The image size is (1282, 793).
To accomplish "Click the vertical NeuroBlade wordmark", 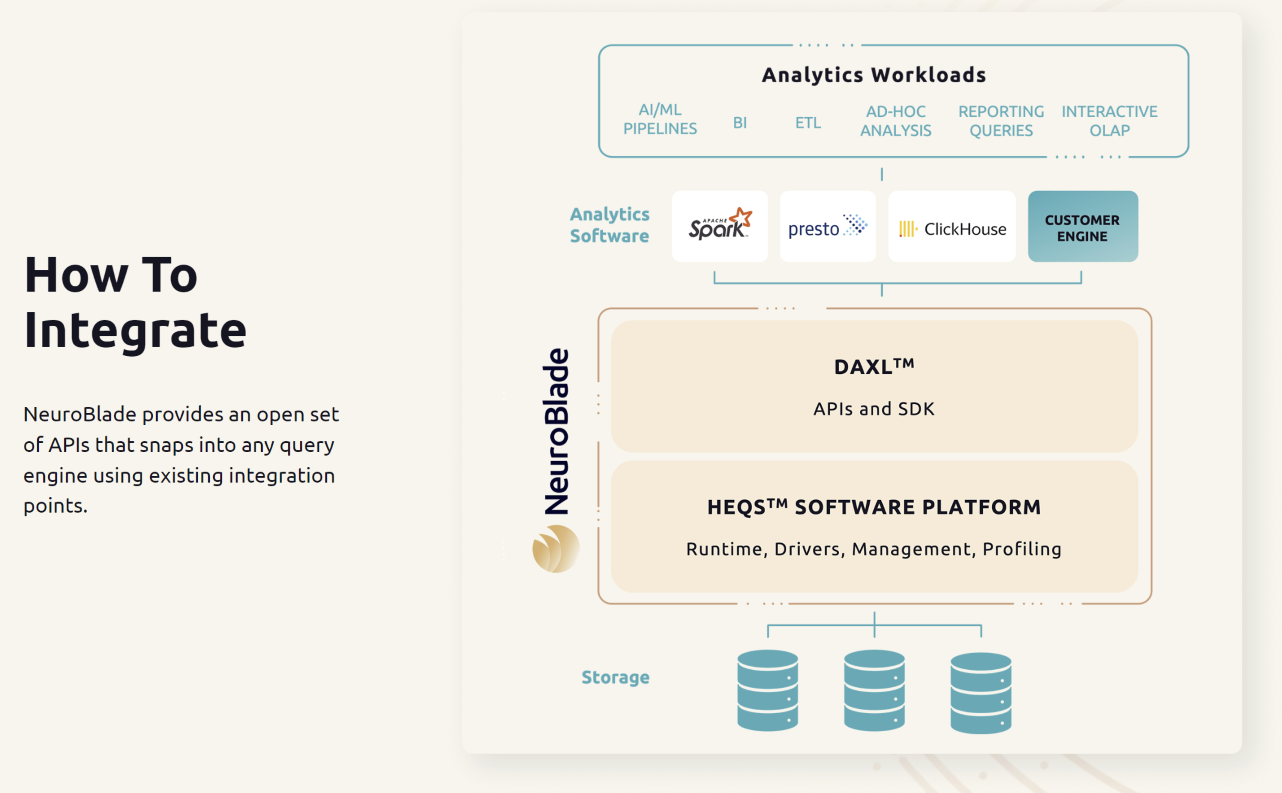I will pos(556,432).
